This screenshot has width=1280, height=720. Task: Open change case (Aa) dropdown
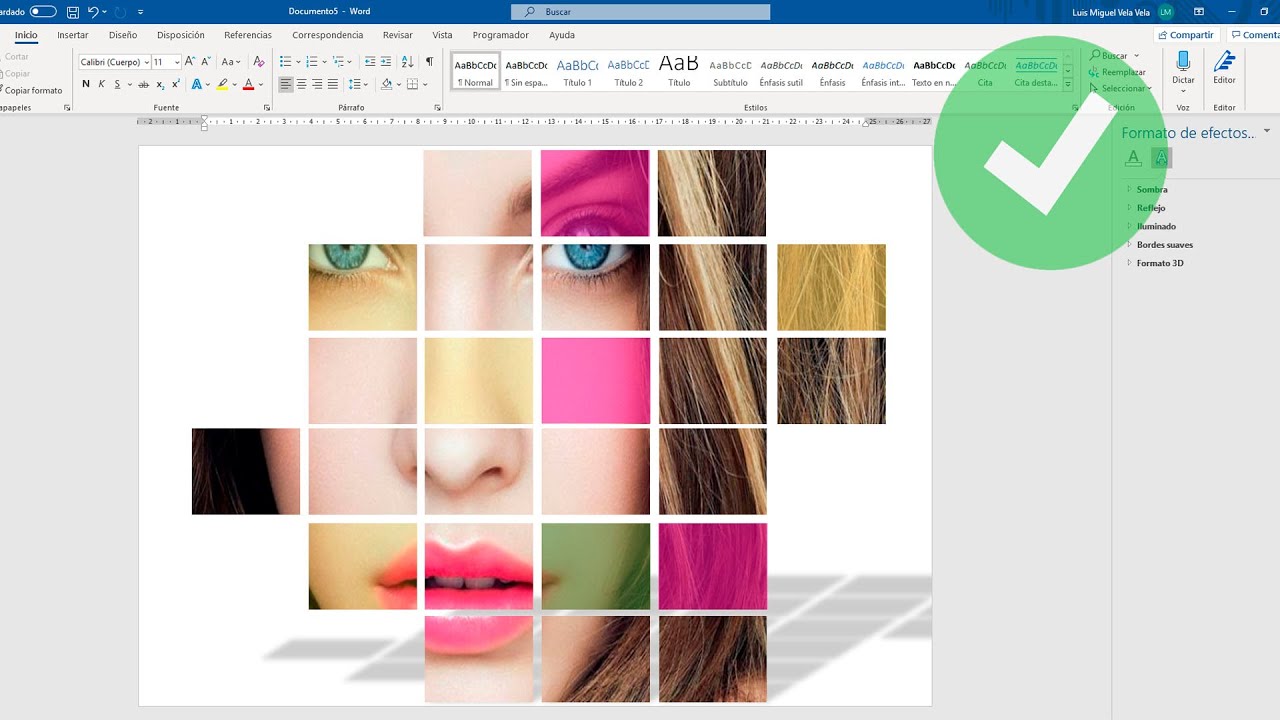click(230, 62)
